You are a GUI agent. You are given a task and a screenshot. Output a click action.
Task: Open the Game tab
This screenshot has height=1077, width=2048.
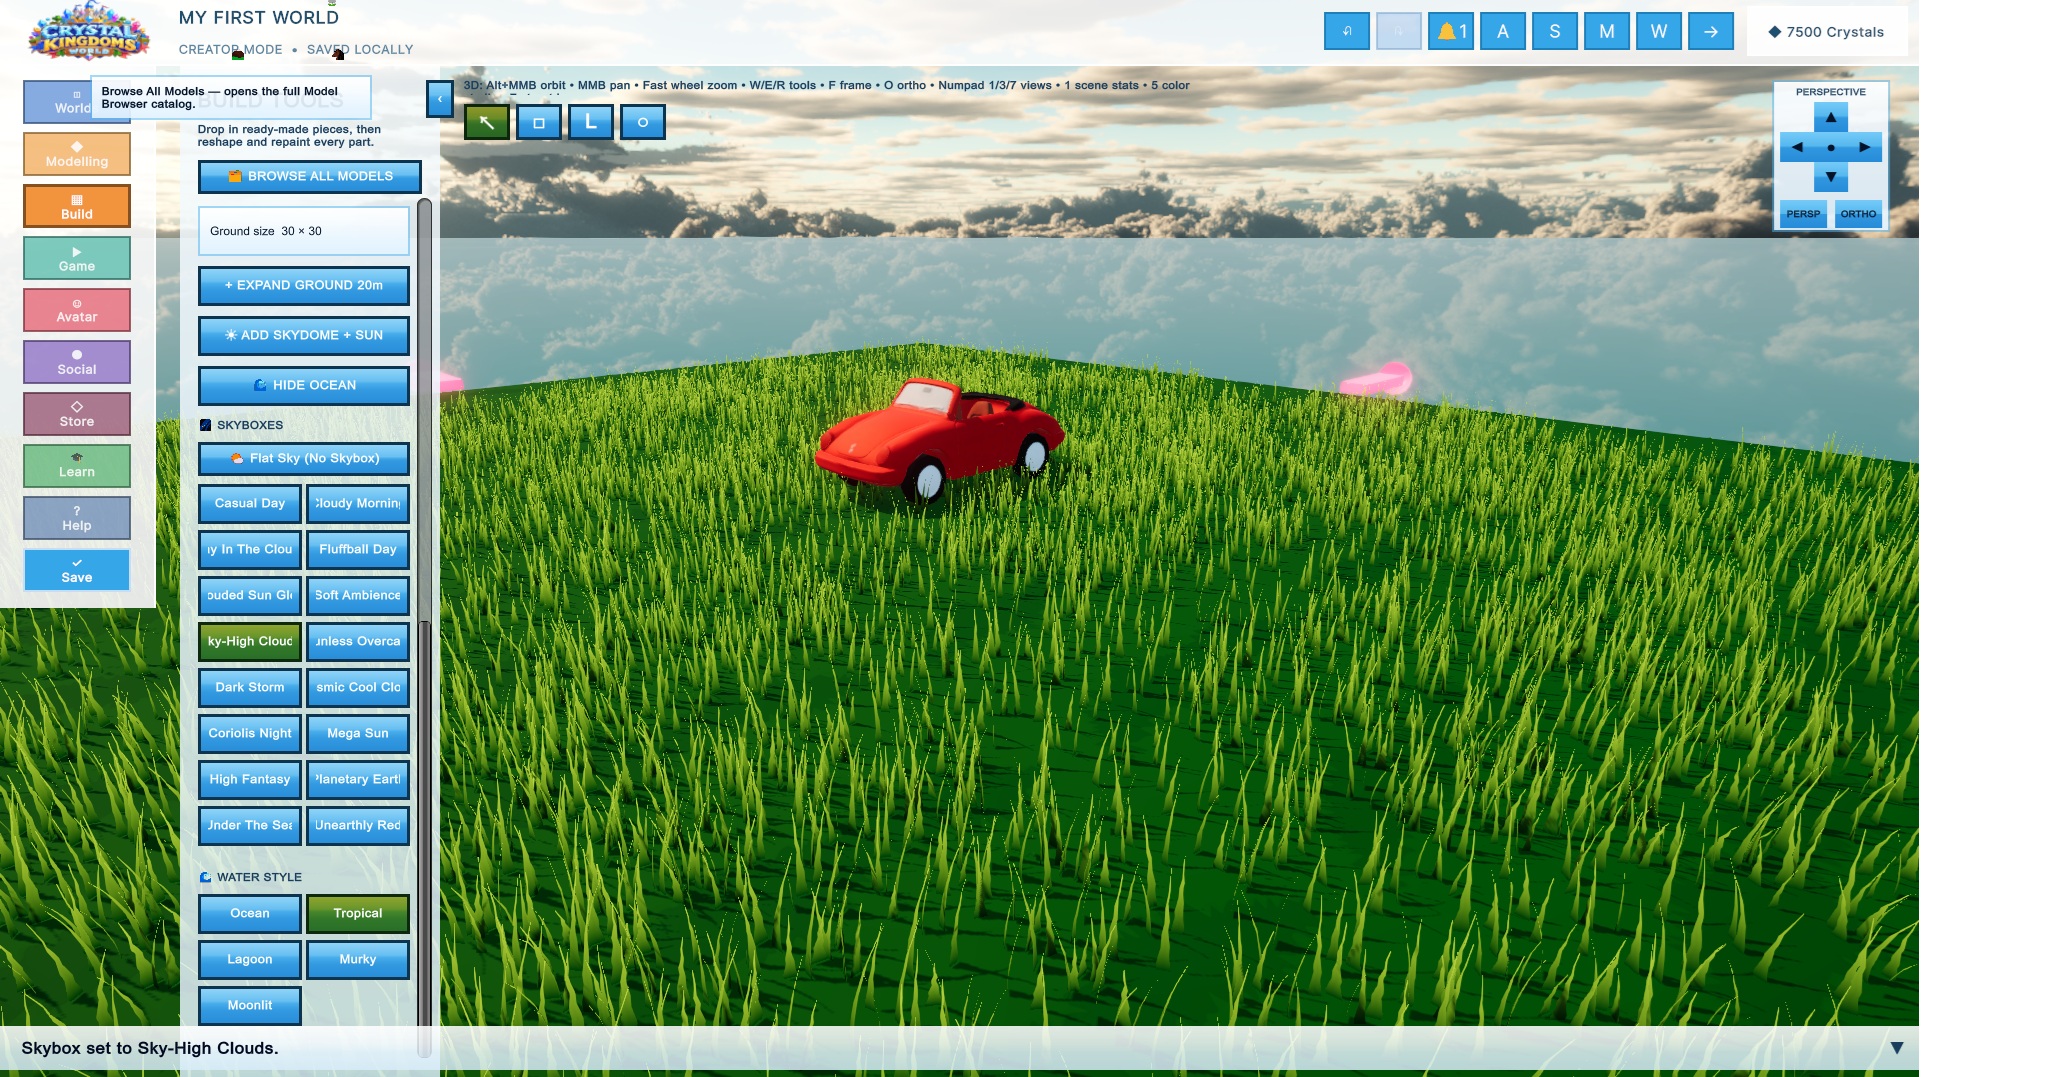point(77,258)
